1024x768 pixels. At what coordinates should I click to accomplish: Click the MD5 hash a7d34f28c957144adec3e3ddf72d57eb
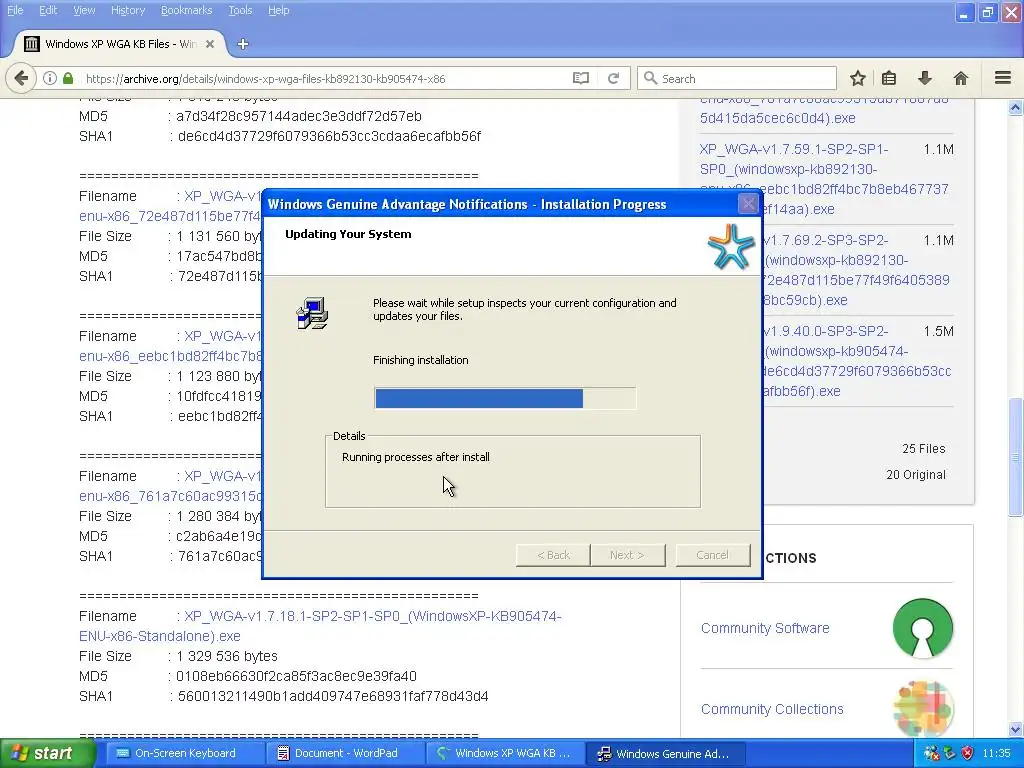[298, 116]
